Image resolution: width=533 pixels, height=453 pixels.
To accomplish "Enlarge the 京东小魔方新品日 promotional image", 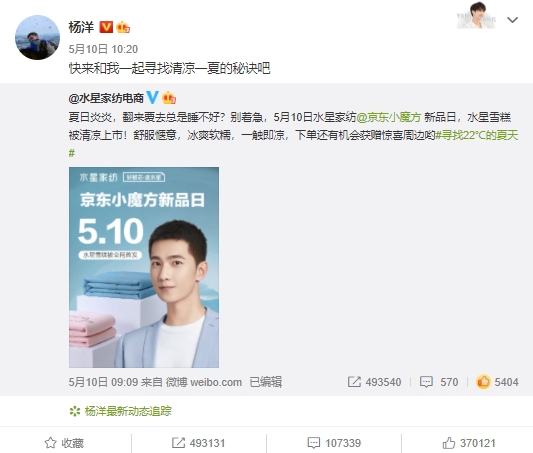I will (x=144, y=267).
